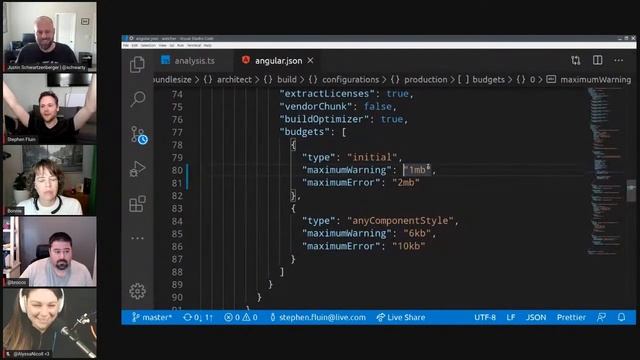Open notifications bell in status bar
The image size is (640, 360).
(621, 317)
